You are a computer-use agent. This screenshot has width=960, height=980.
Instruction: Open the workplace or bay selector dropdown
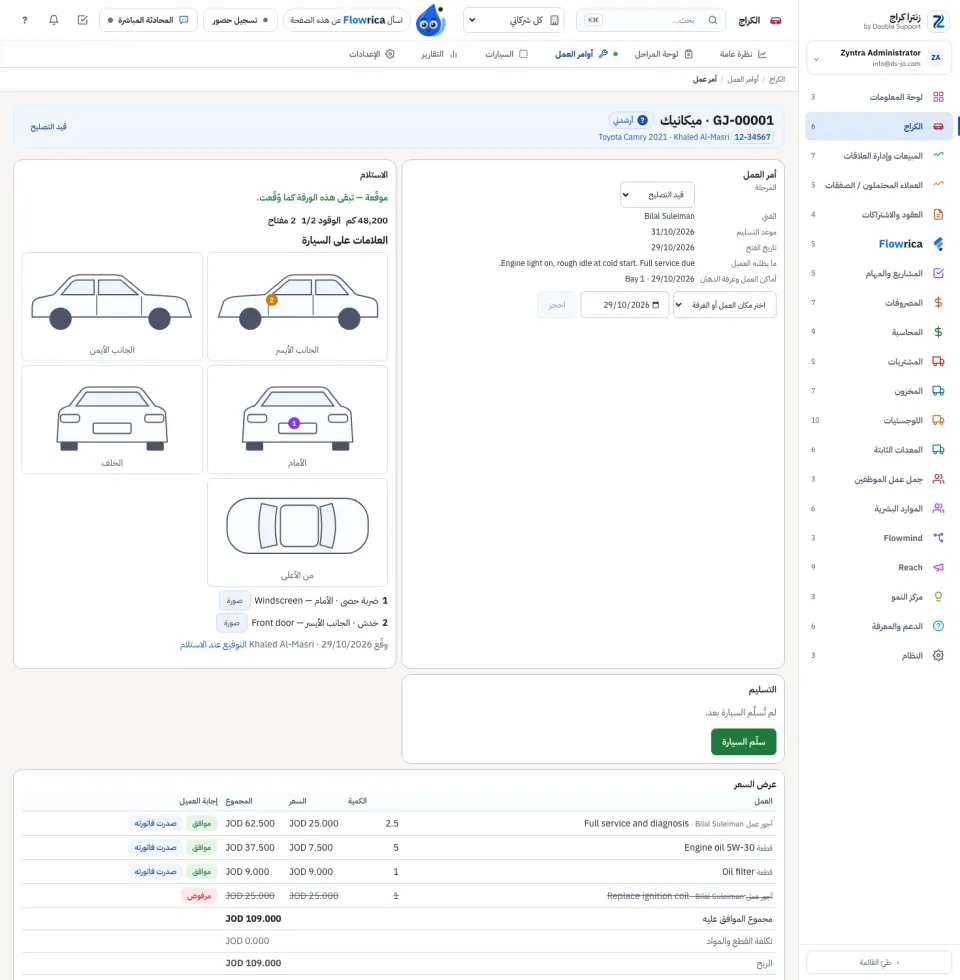click(724, 305)
